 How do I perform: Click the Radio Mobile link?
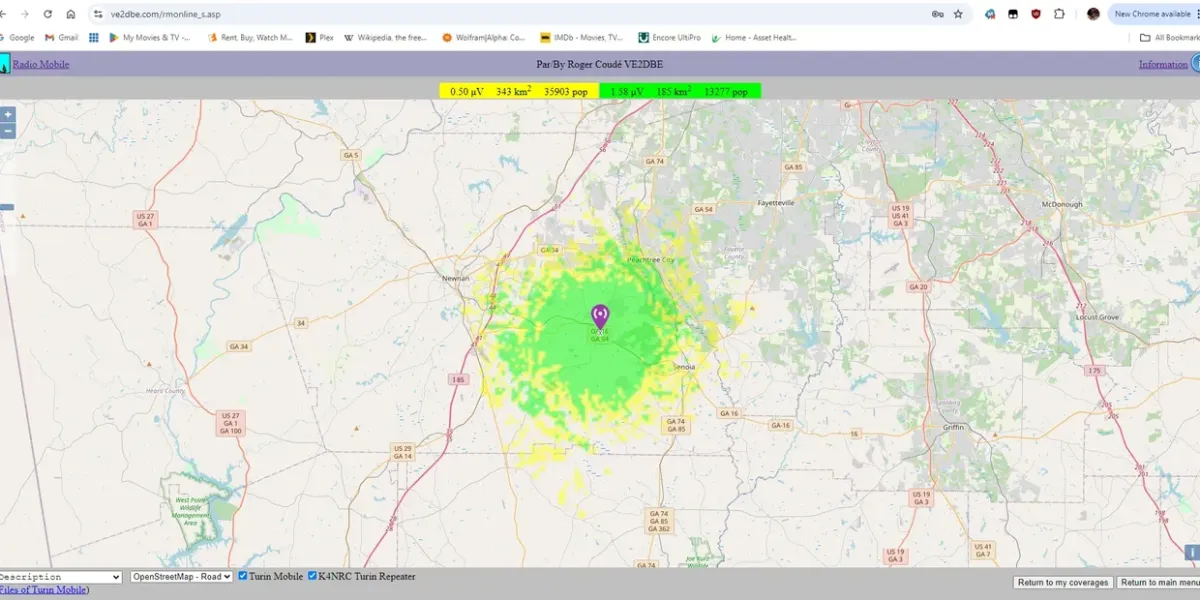tap(41, 64)
